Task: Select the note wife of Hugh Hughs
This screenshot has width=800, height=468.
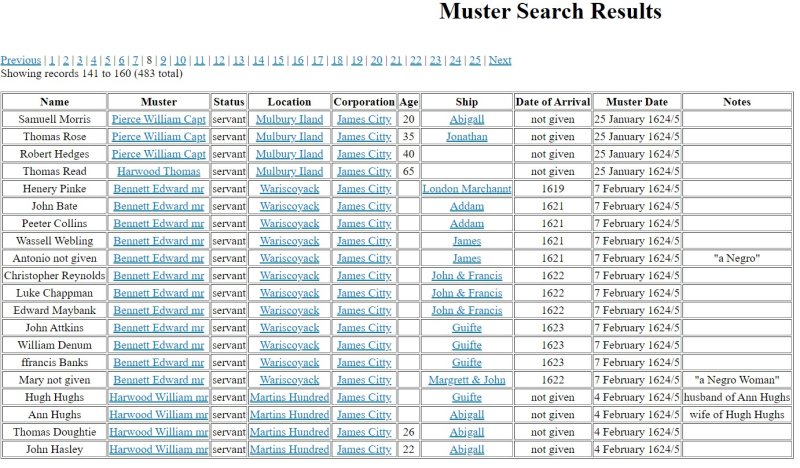Action: point(737,414)
